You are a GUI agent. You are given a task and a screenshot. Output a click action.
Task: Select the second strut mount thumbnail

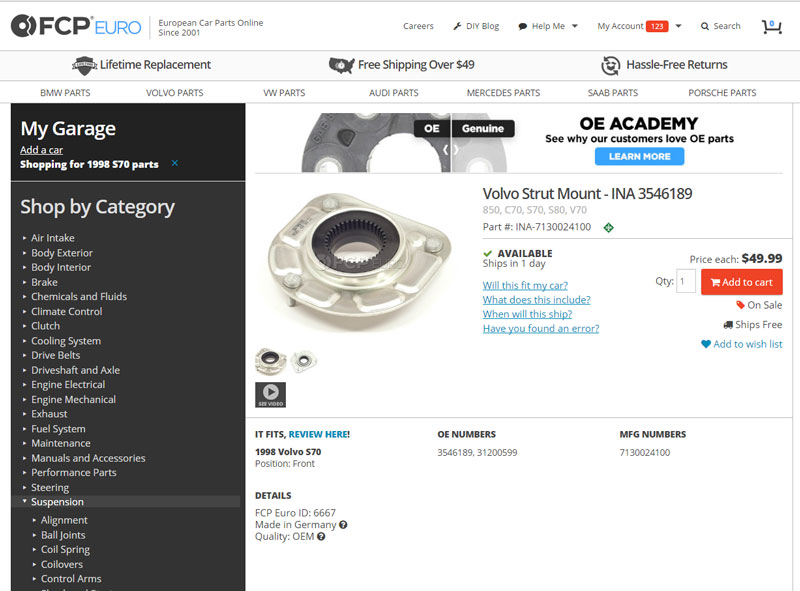click(304, 361)
